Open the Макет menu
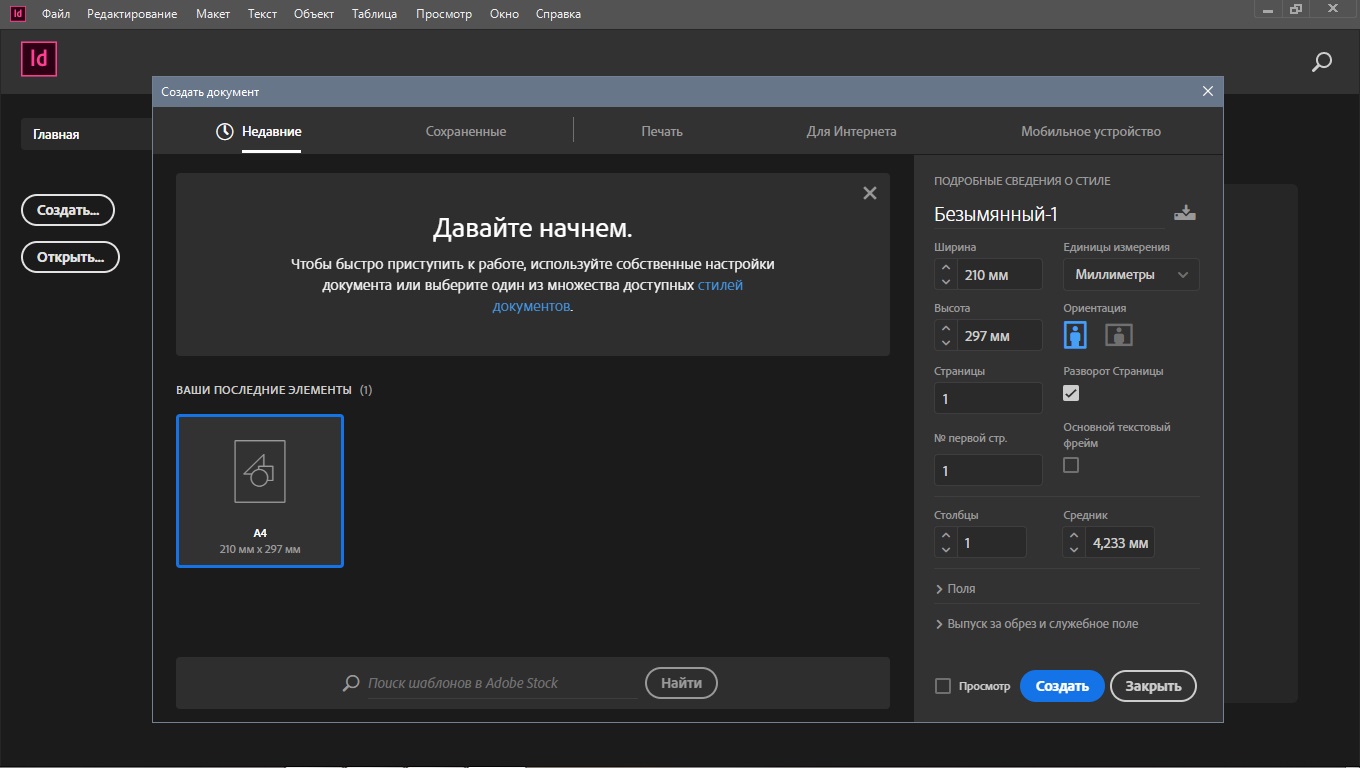The height and width of the screenshot is (768, 1360). [212, 14]
